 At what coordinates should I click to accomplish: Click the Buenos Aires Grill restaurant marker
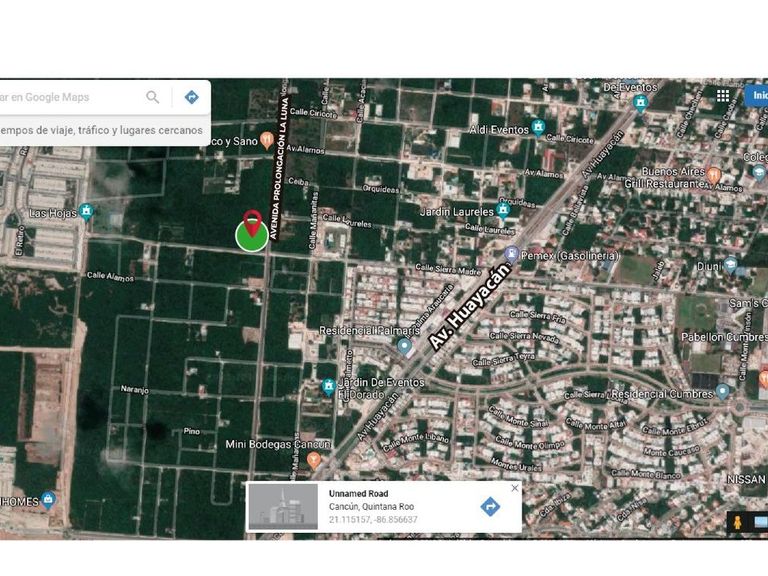(x=714, y=175)
